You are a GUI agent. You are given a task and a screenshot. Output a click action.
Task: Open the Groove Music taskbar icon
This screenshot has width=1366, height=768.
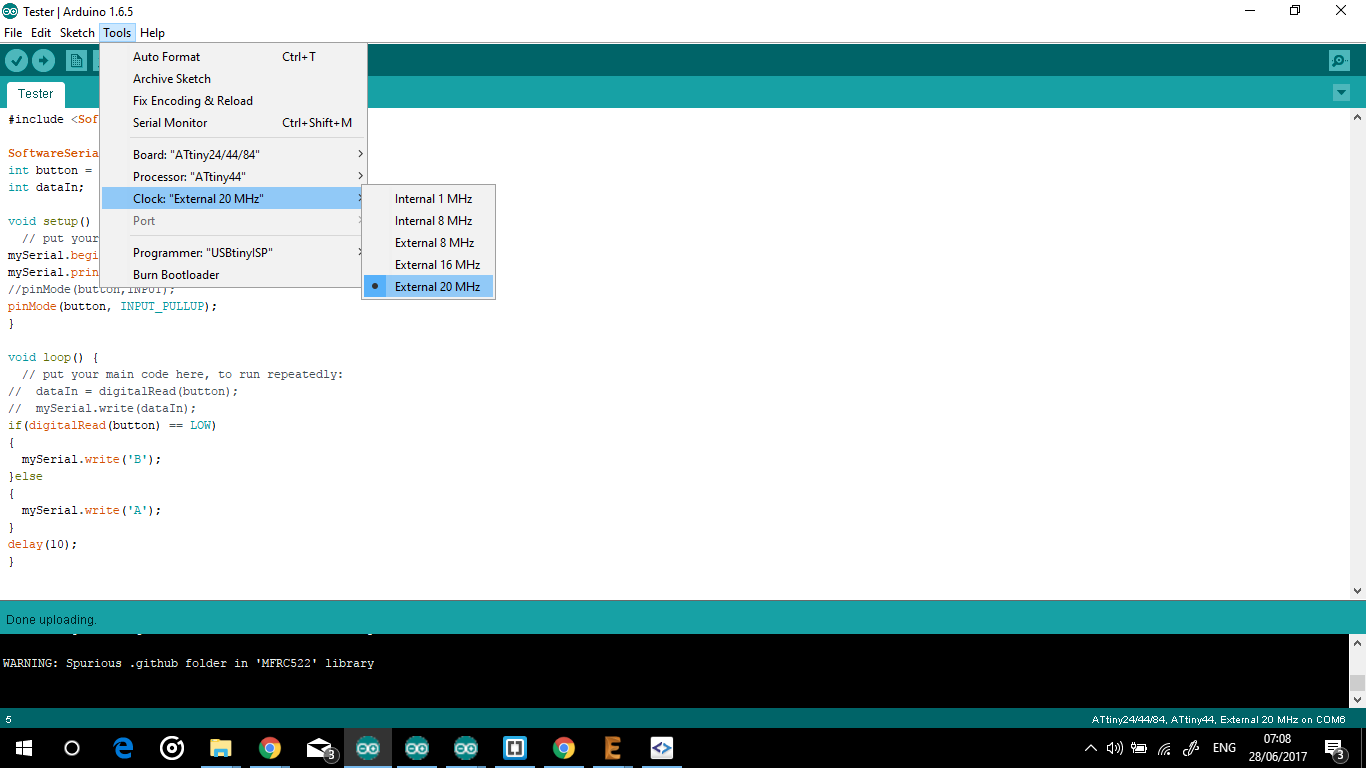pos(172,748)
